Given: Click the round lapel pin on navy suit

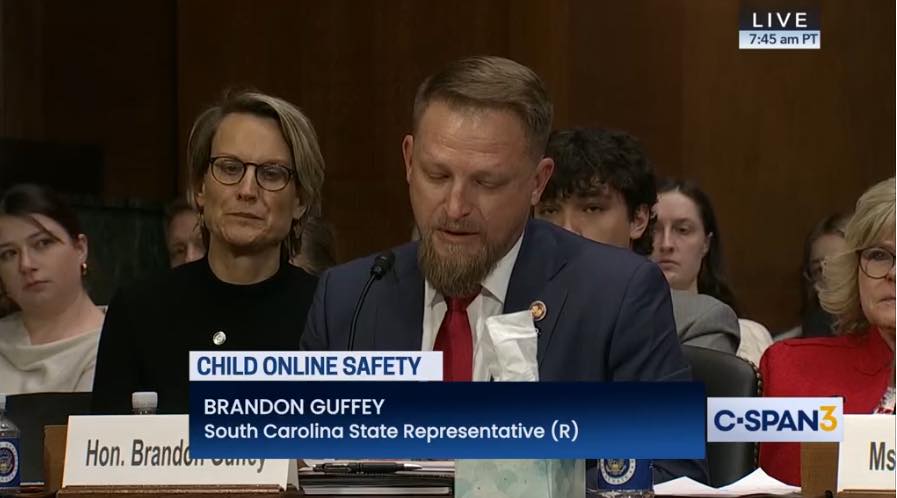Looking at the screenshot, I should point(537,310).
